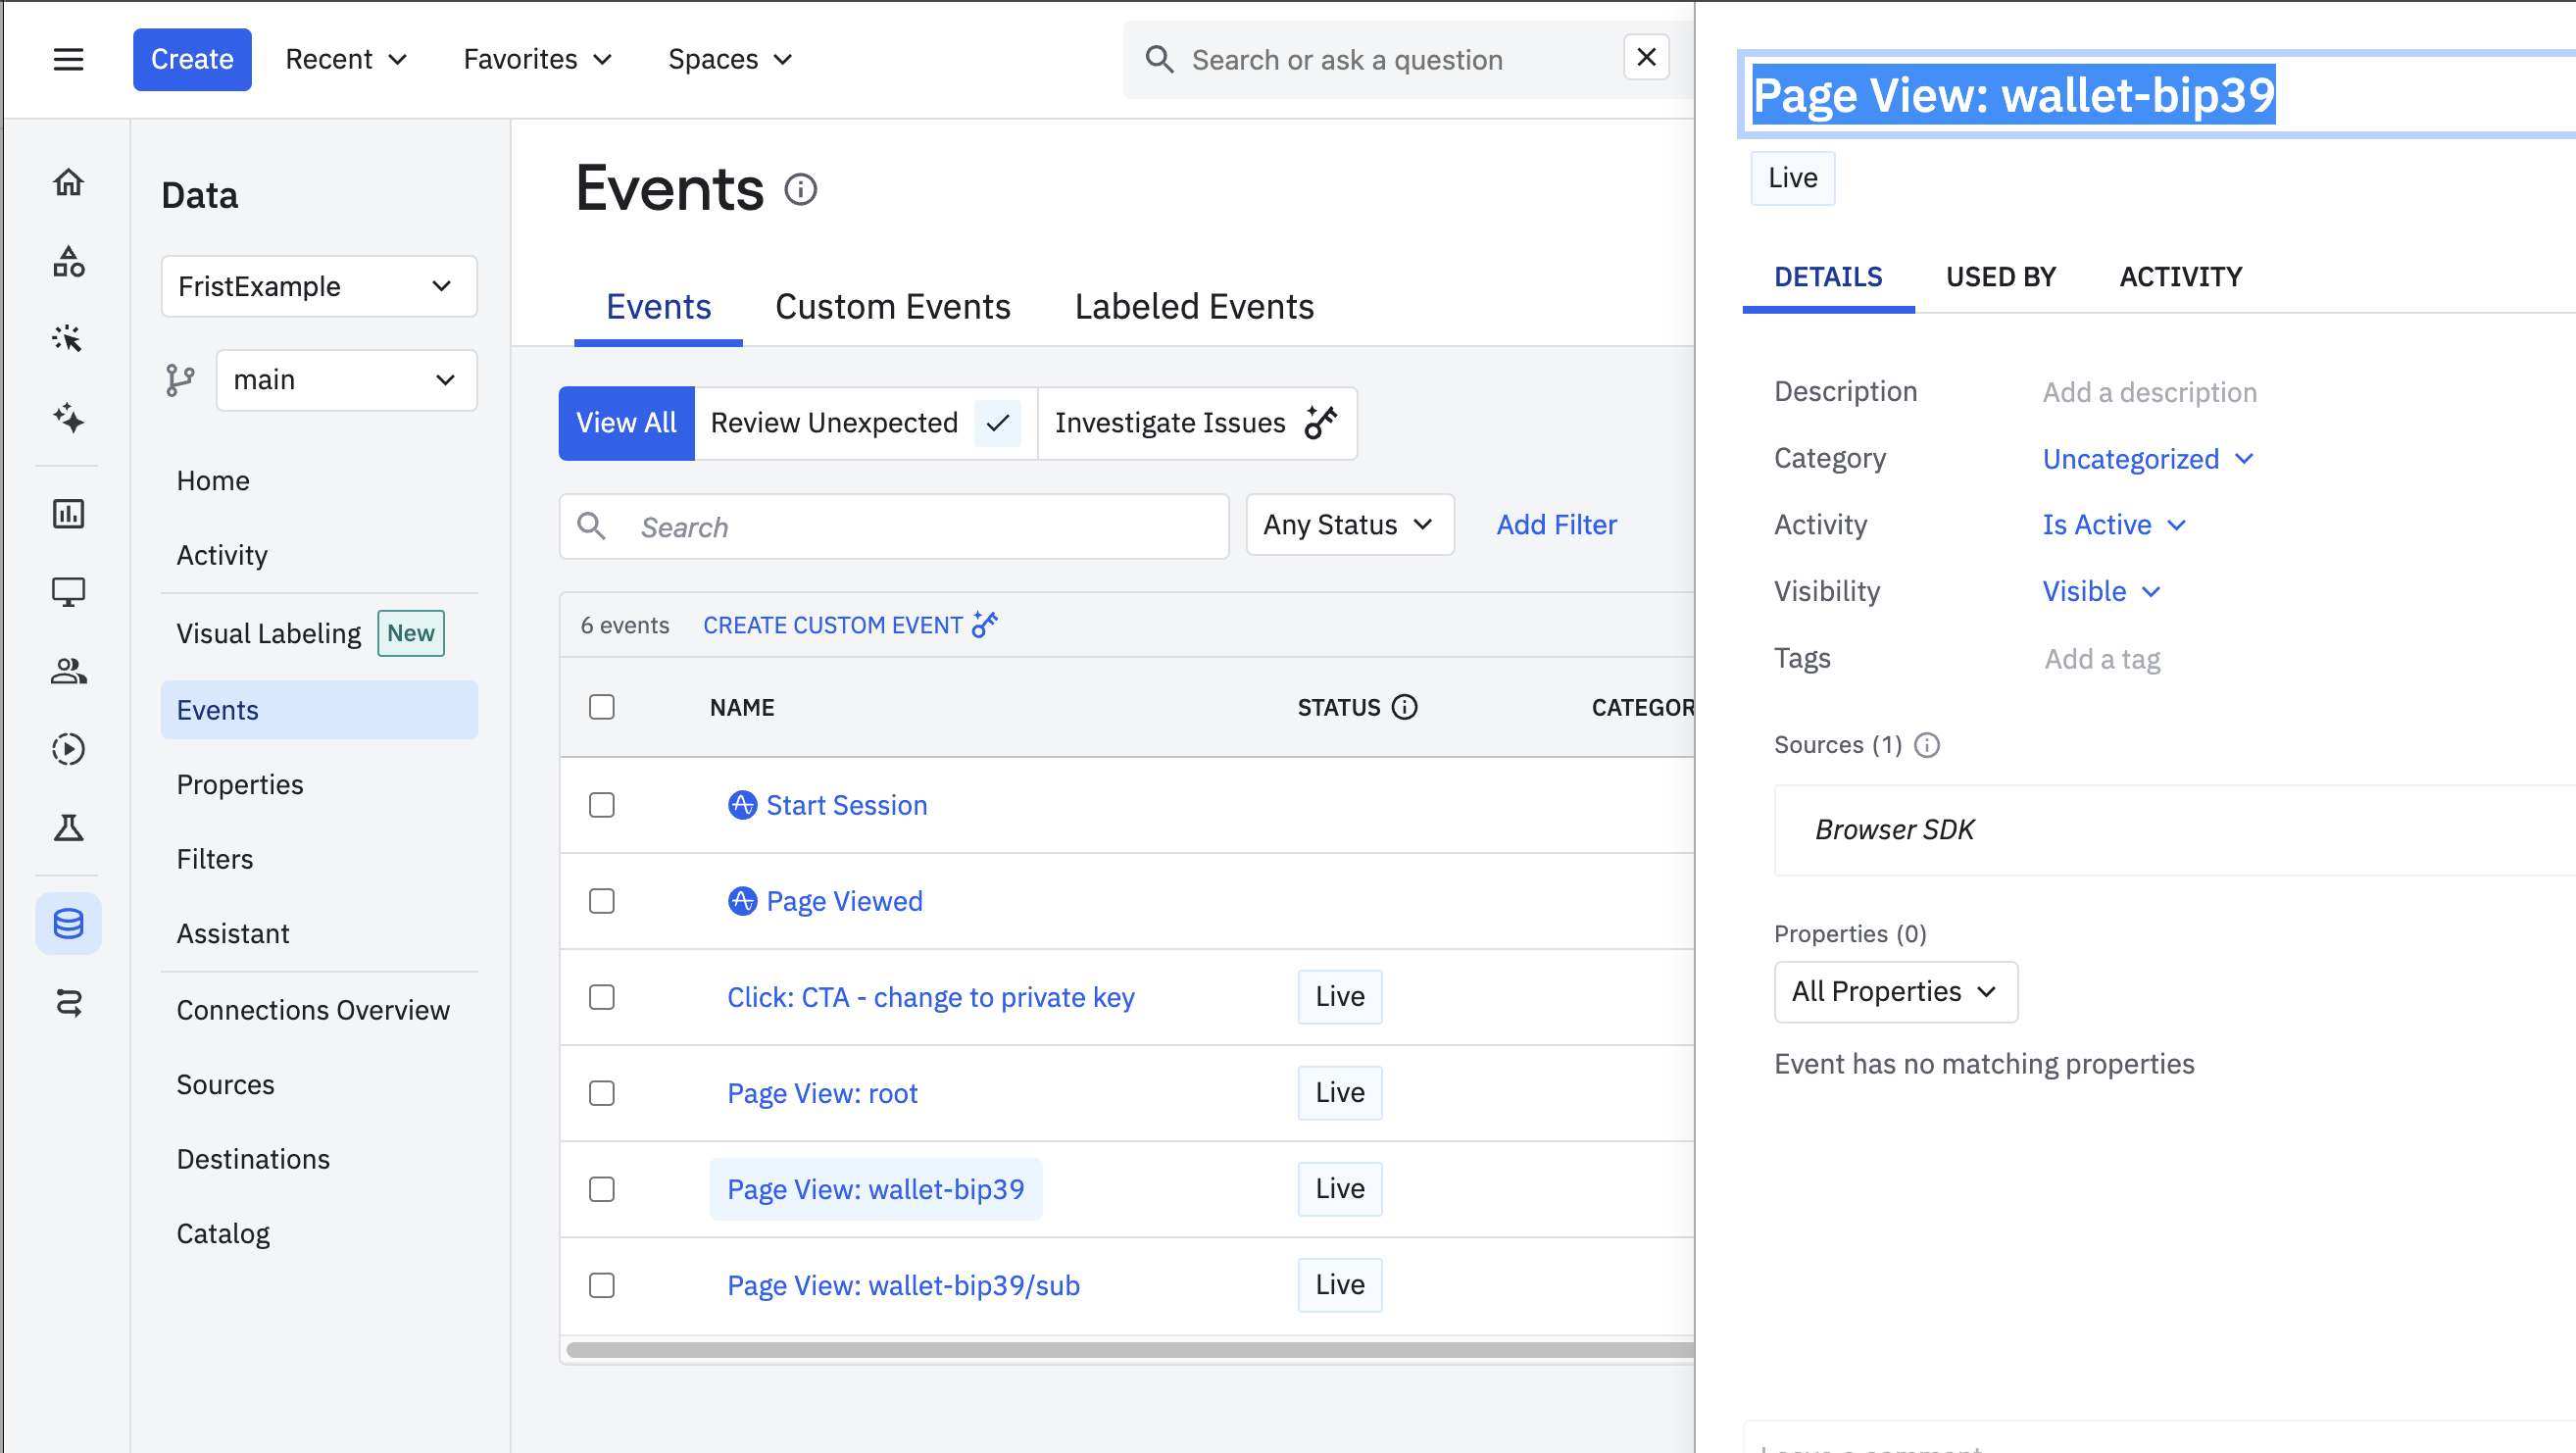Click the branch icon beside main

coord(180,380)
